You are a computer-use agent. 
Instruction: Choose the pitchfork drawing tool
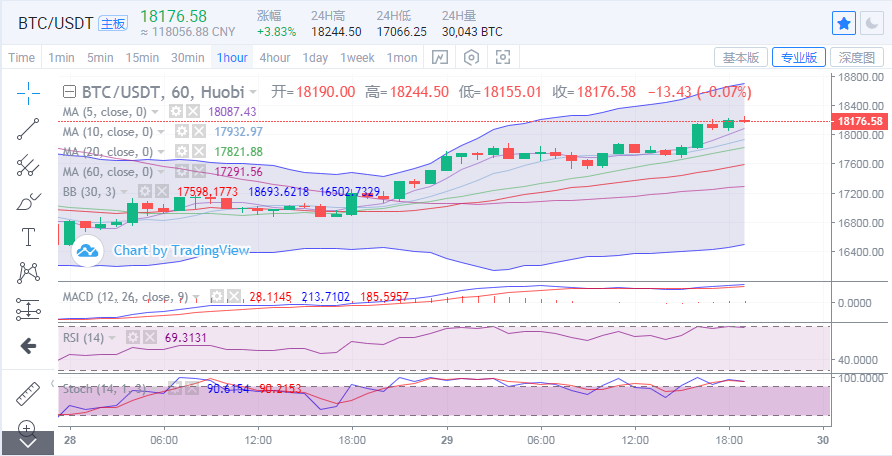point(28,165)
